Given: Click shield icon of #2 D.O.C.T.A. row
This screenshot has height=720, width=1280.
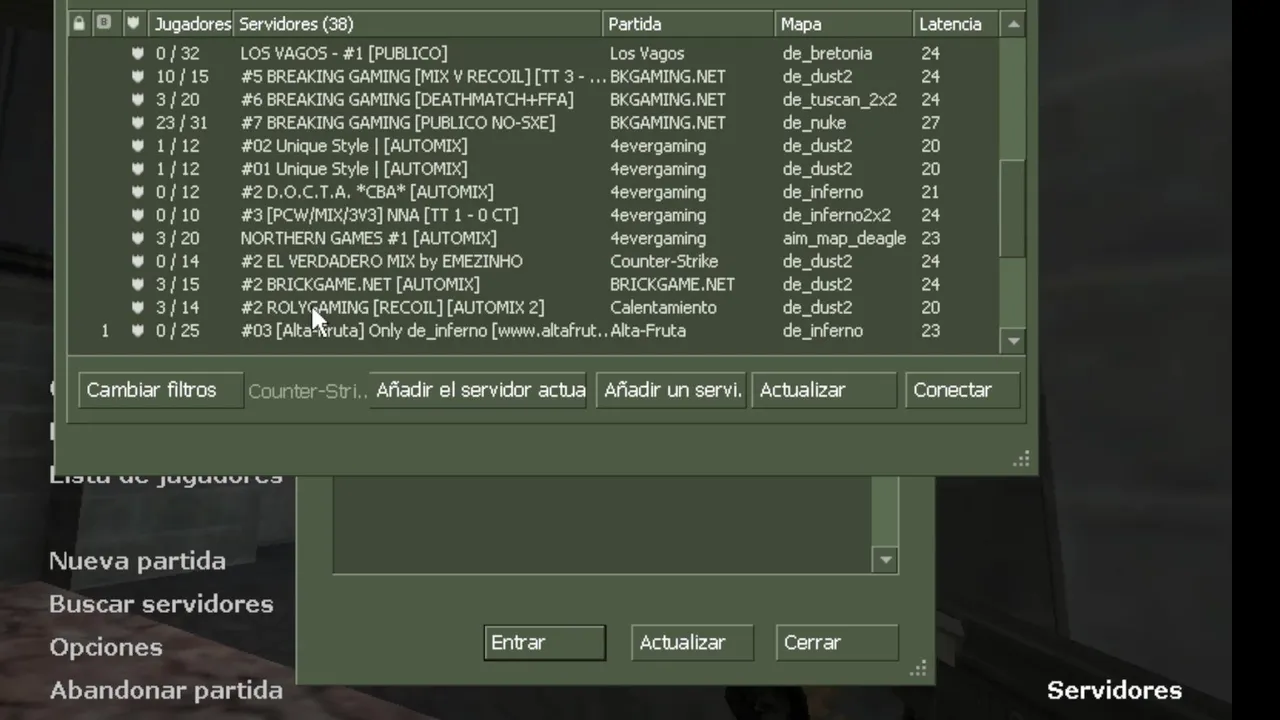Looking at the screenshot, I should [x=138, y=192].
